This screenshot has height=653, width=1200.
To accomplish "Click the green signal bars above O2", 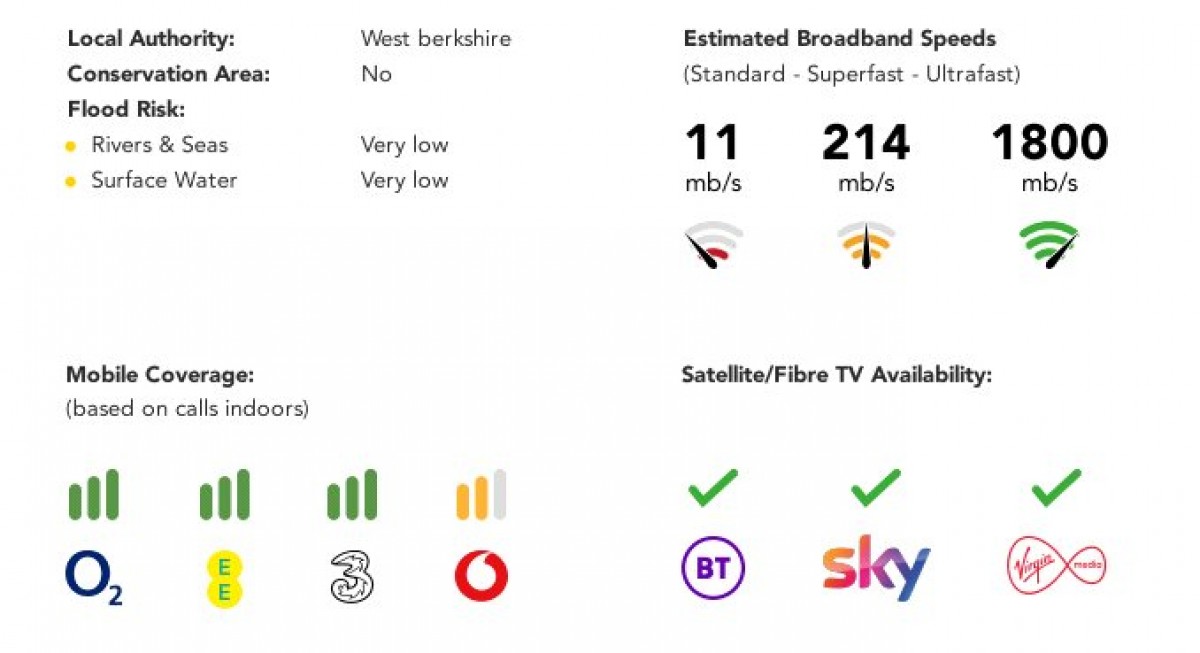I will tap(93, 494).
